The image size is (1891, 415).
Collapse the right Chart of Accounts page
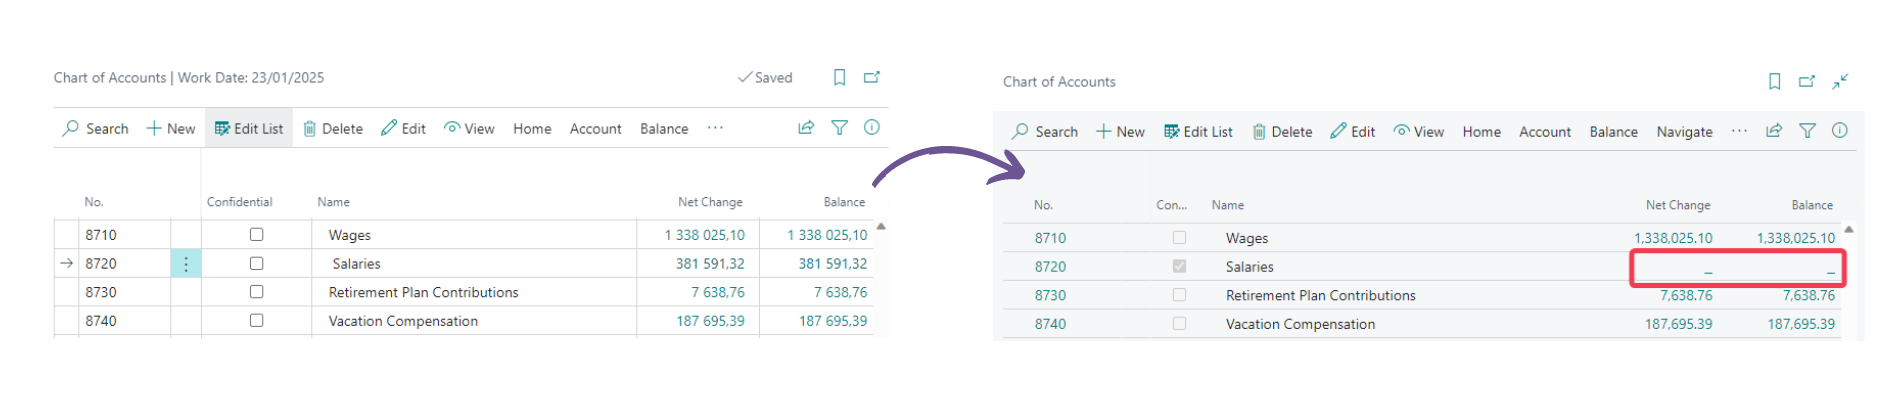coord(1840,82)
